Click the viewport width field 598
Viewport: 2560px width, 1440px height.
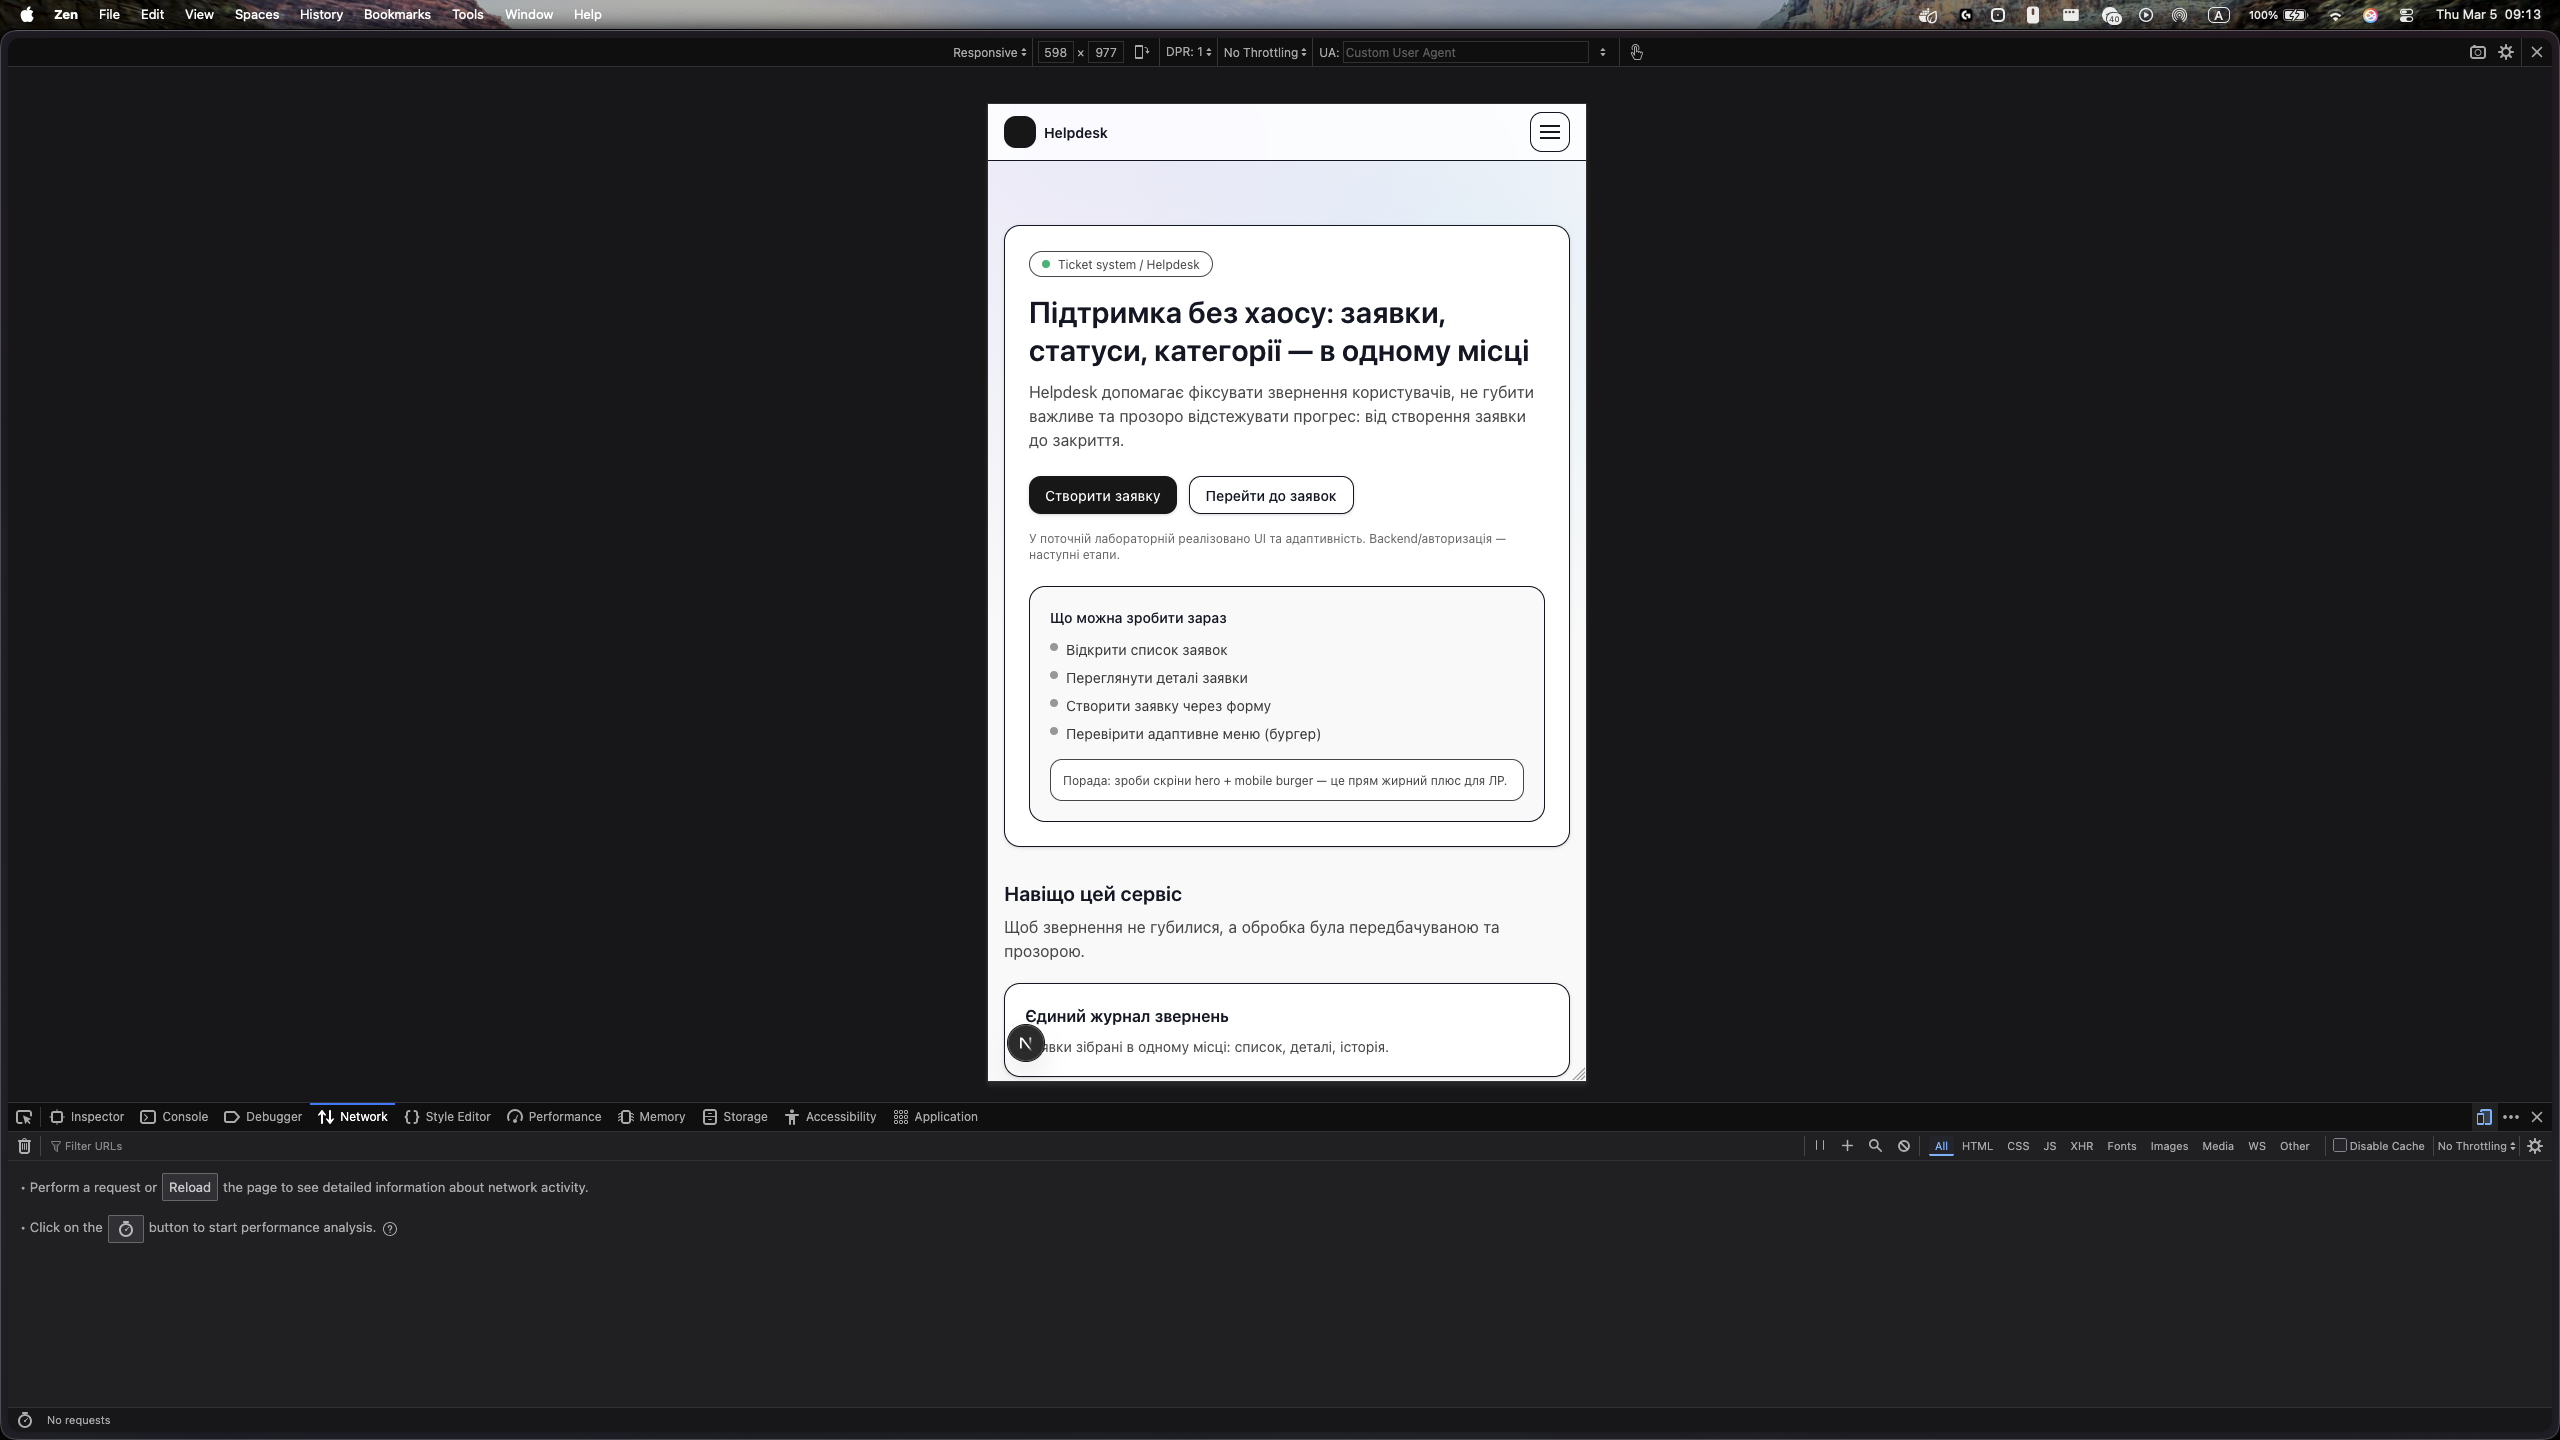coord(1055,52)
